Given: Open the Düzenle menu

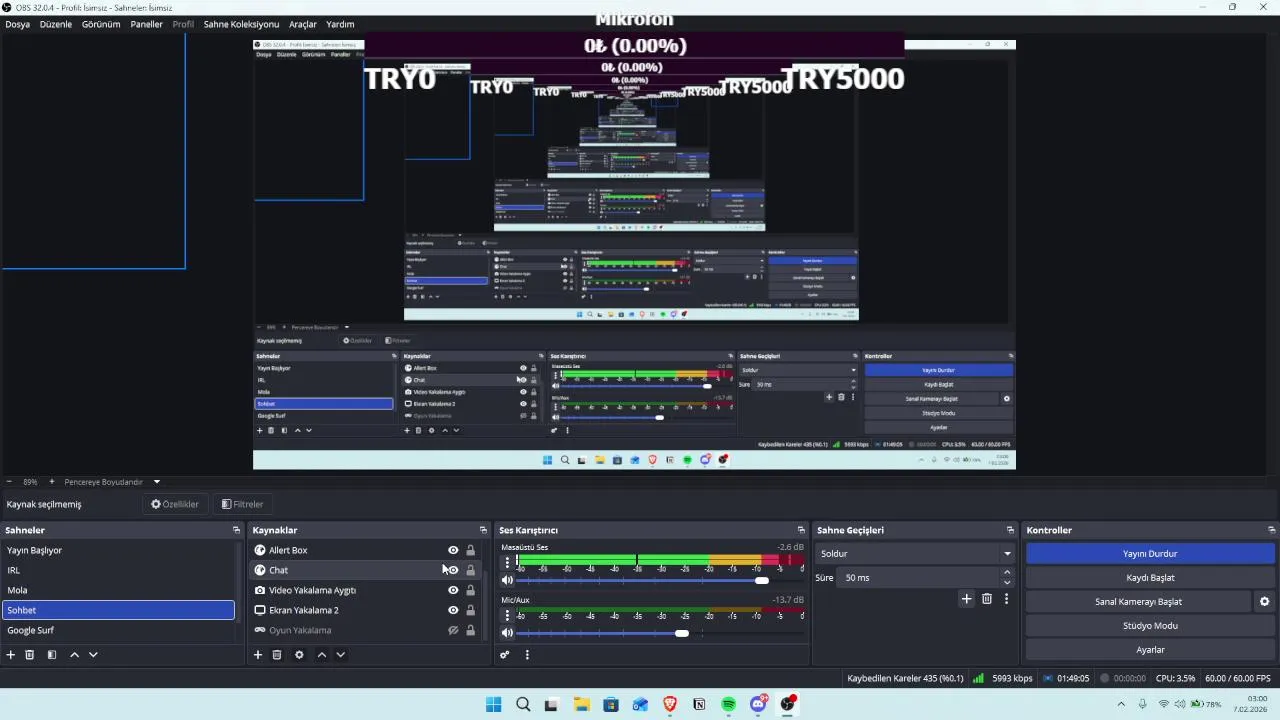Looking at the screenshot, I should coord(56,24).
